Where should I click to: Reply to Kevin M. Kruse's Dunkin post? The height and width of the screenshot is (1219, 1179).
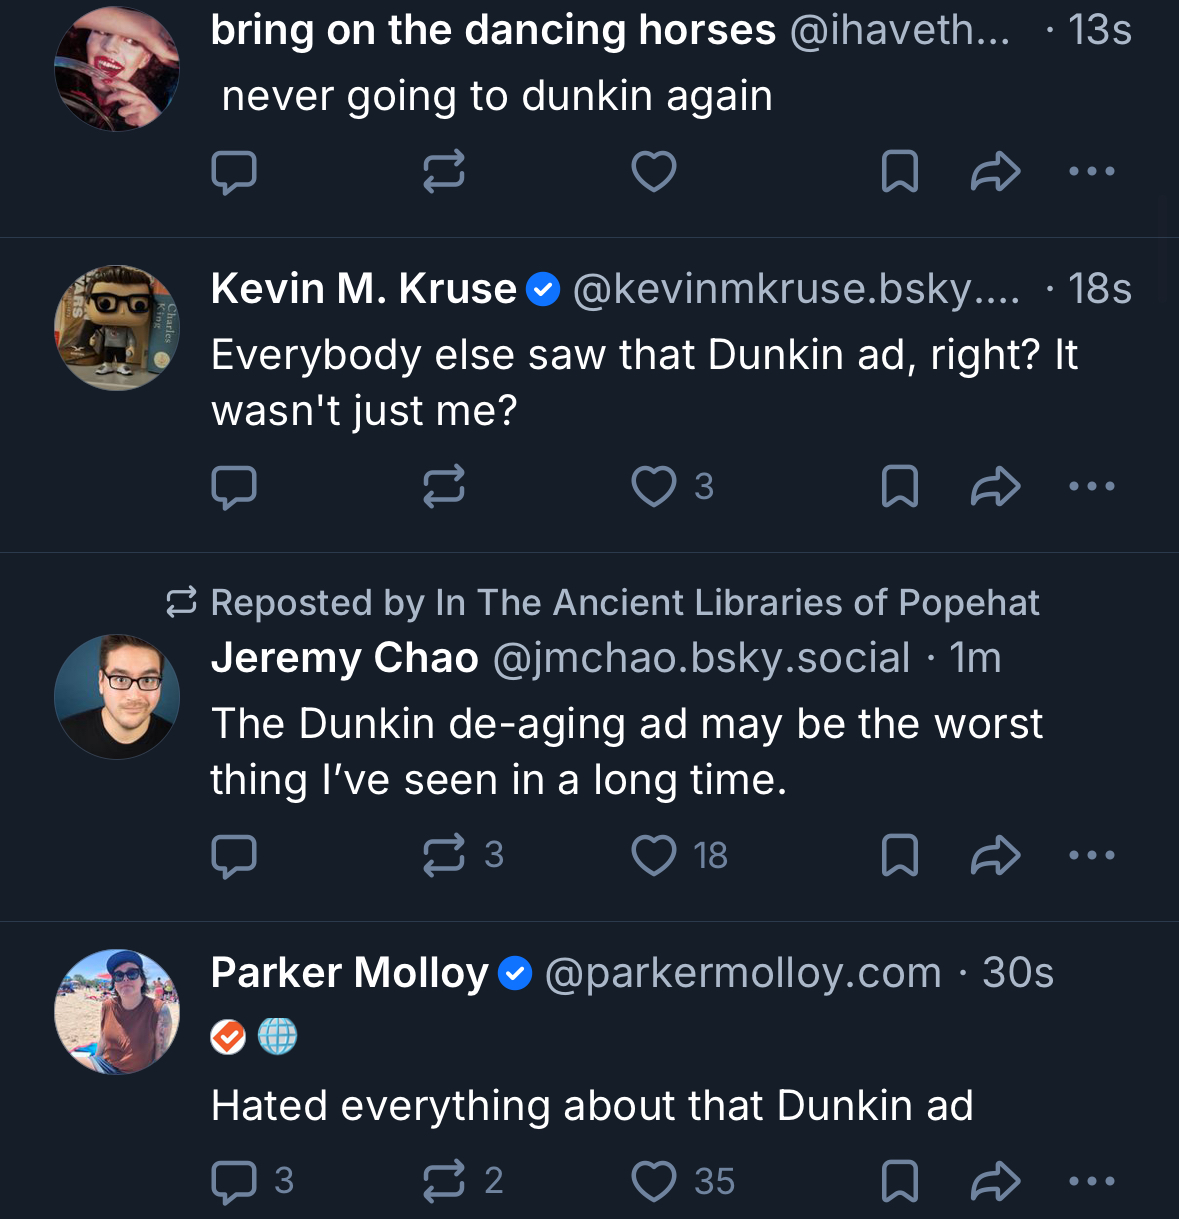[234, 487]
